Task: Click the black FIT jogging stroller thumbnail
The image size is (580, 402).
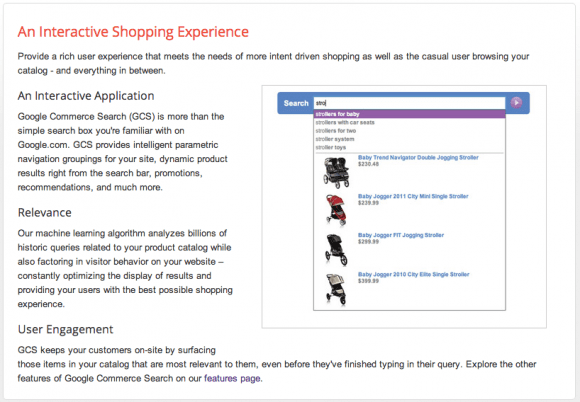Action: (x=336, y=250)
